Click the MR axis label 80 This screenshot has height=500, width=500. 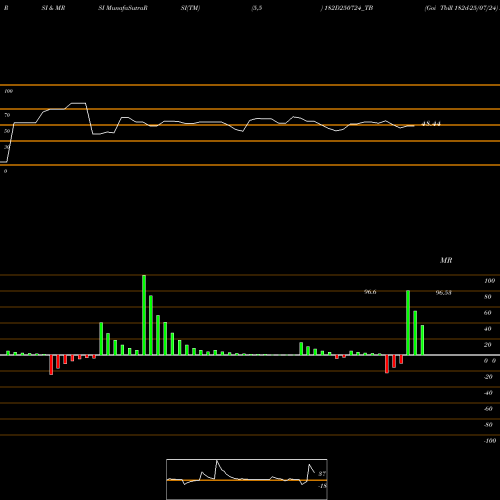[488, 297]
